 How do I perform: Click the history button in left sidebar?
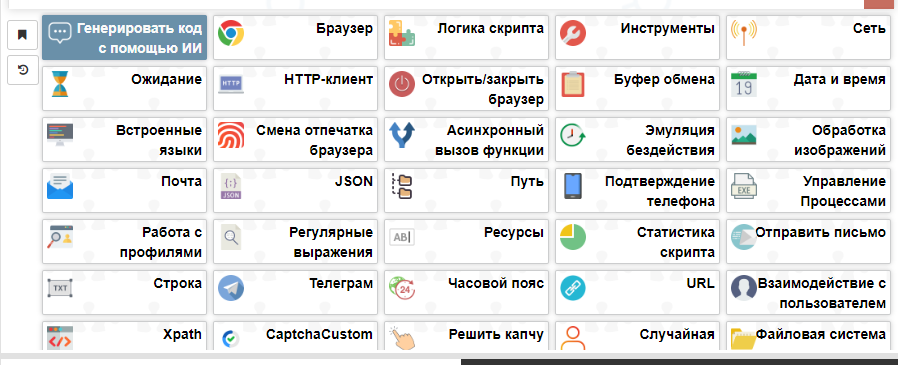point(22,70)
